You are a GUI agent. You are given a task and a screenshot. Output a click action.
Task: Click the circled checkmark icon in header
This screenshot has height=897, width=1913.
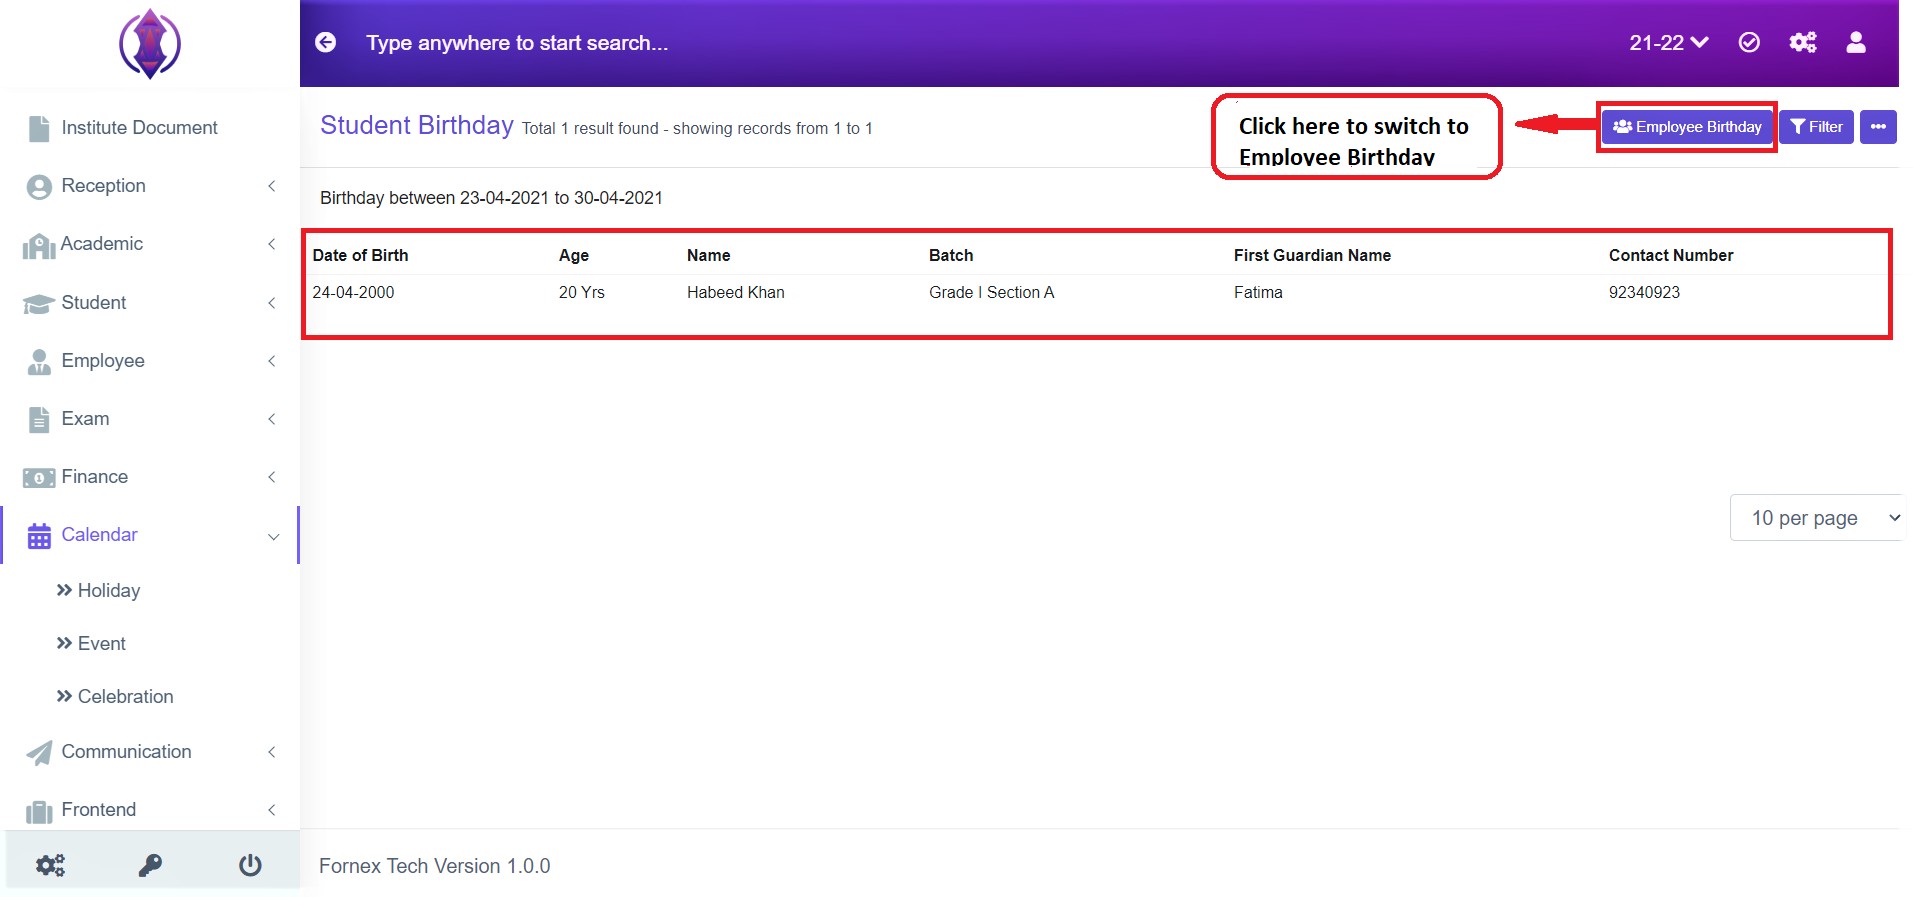[1749, 42]
